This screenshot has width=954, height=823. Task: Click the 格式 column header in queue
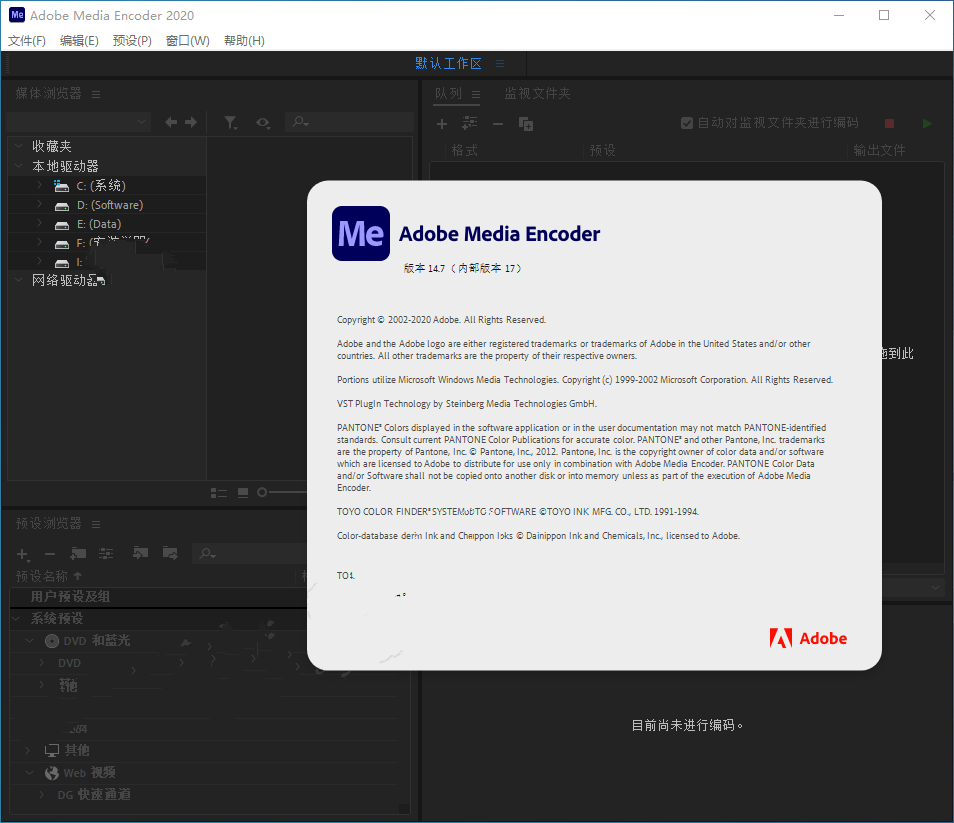click(464, 150)
